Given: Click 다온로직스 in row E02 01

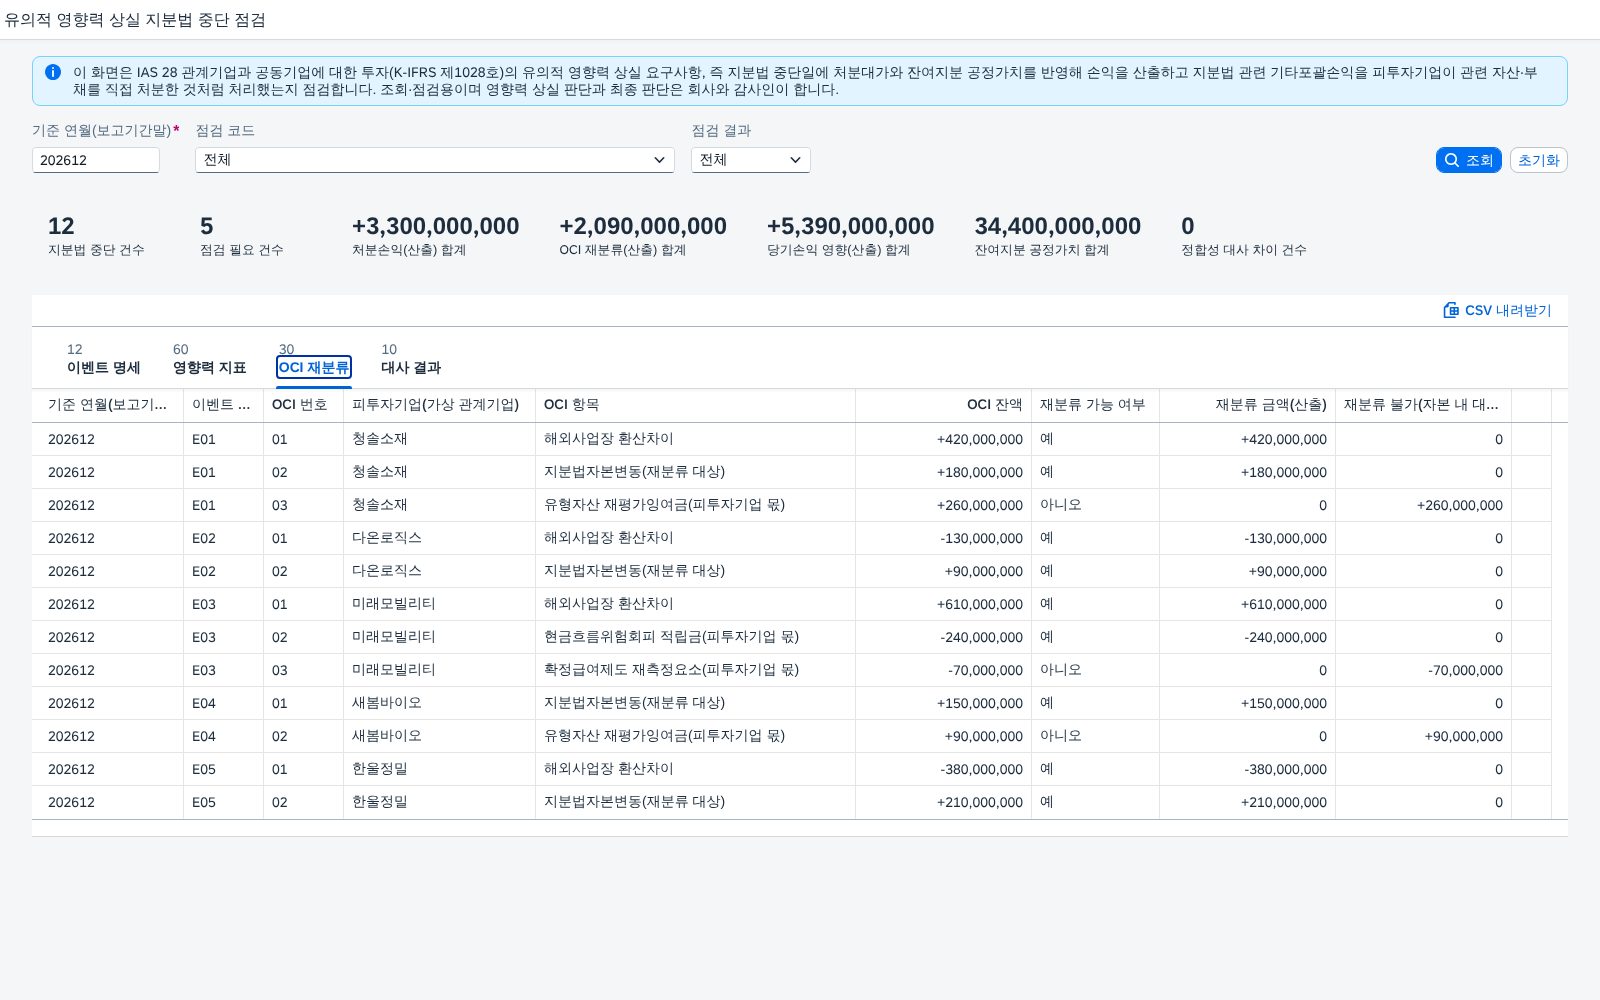Looking at the screenshot, I should pyautogui.click(x=387, y=538).
